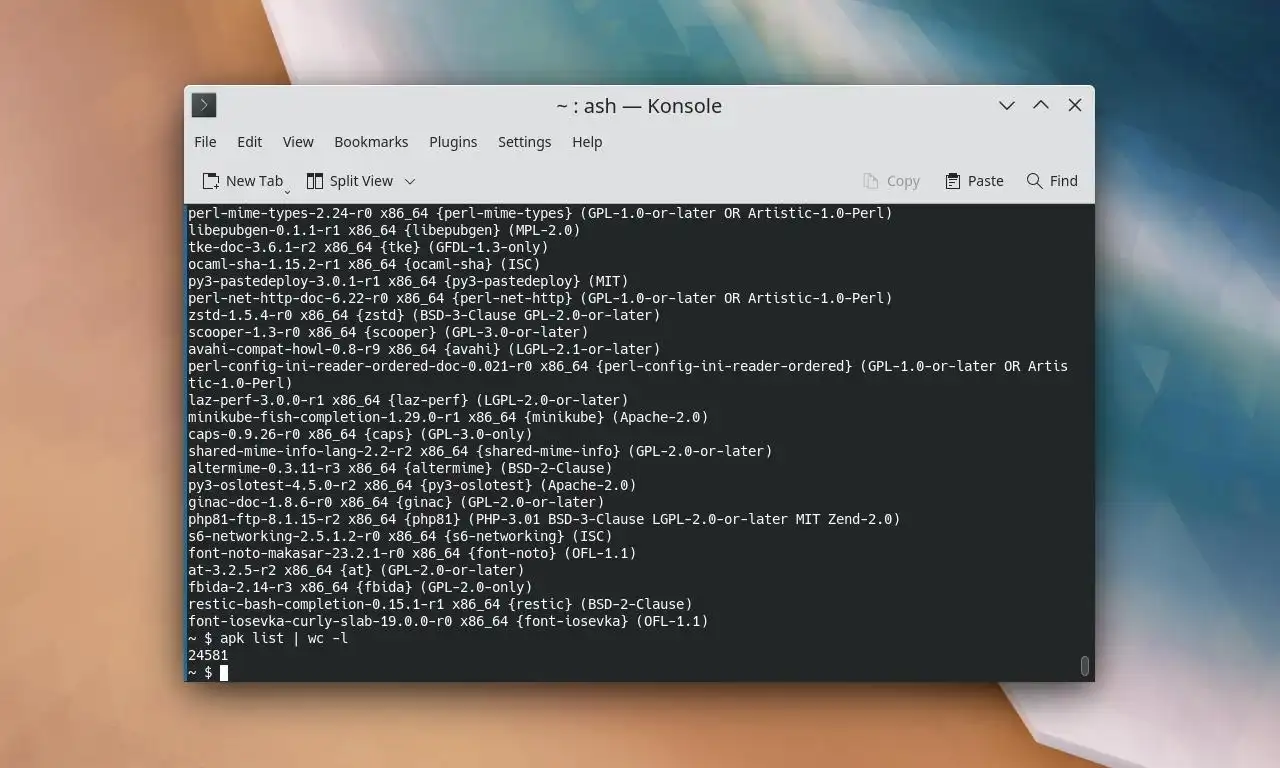Click the font-iosevka-curly-slab-19.0.0-r0 line
Image resolution: width=1280 pixels, height=768 pixels.
[x=448, y=621]
